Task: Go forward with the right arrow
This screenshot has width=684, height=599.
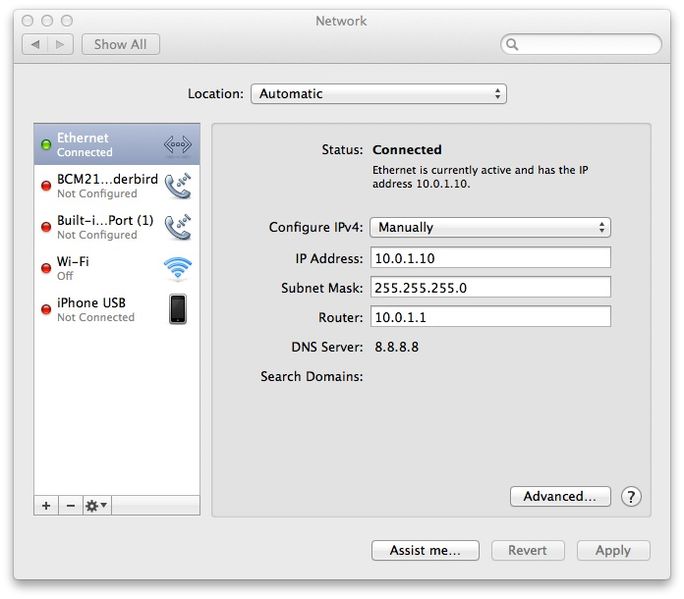Action: [60, 44]
